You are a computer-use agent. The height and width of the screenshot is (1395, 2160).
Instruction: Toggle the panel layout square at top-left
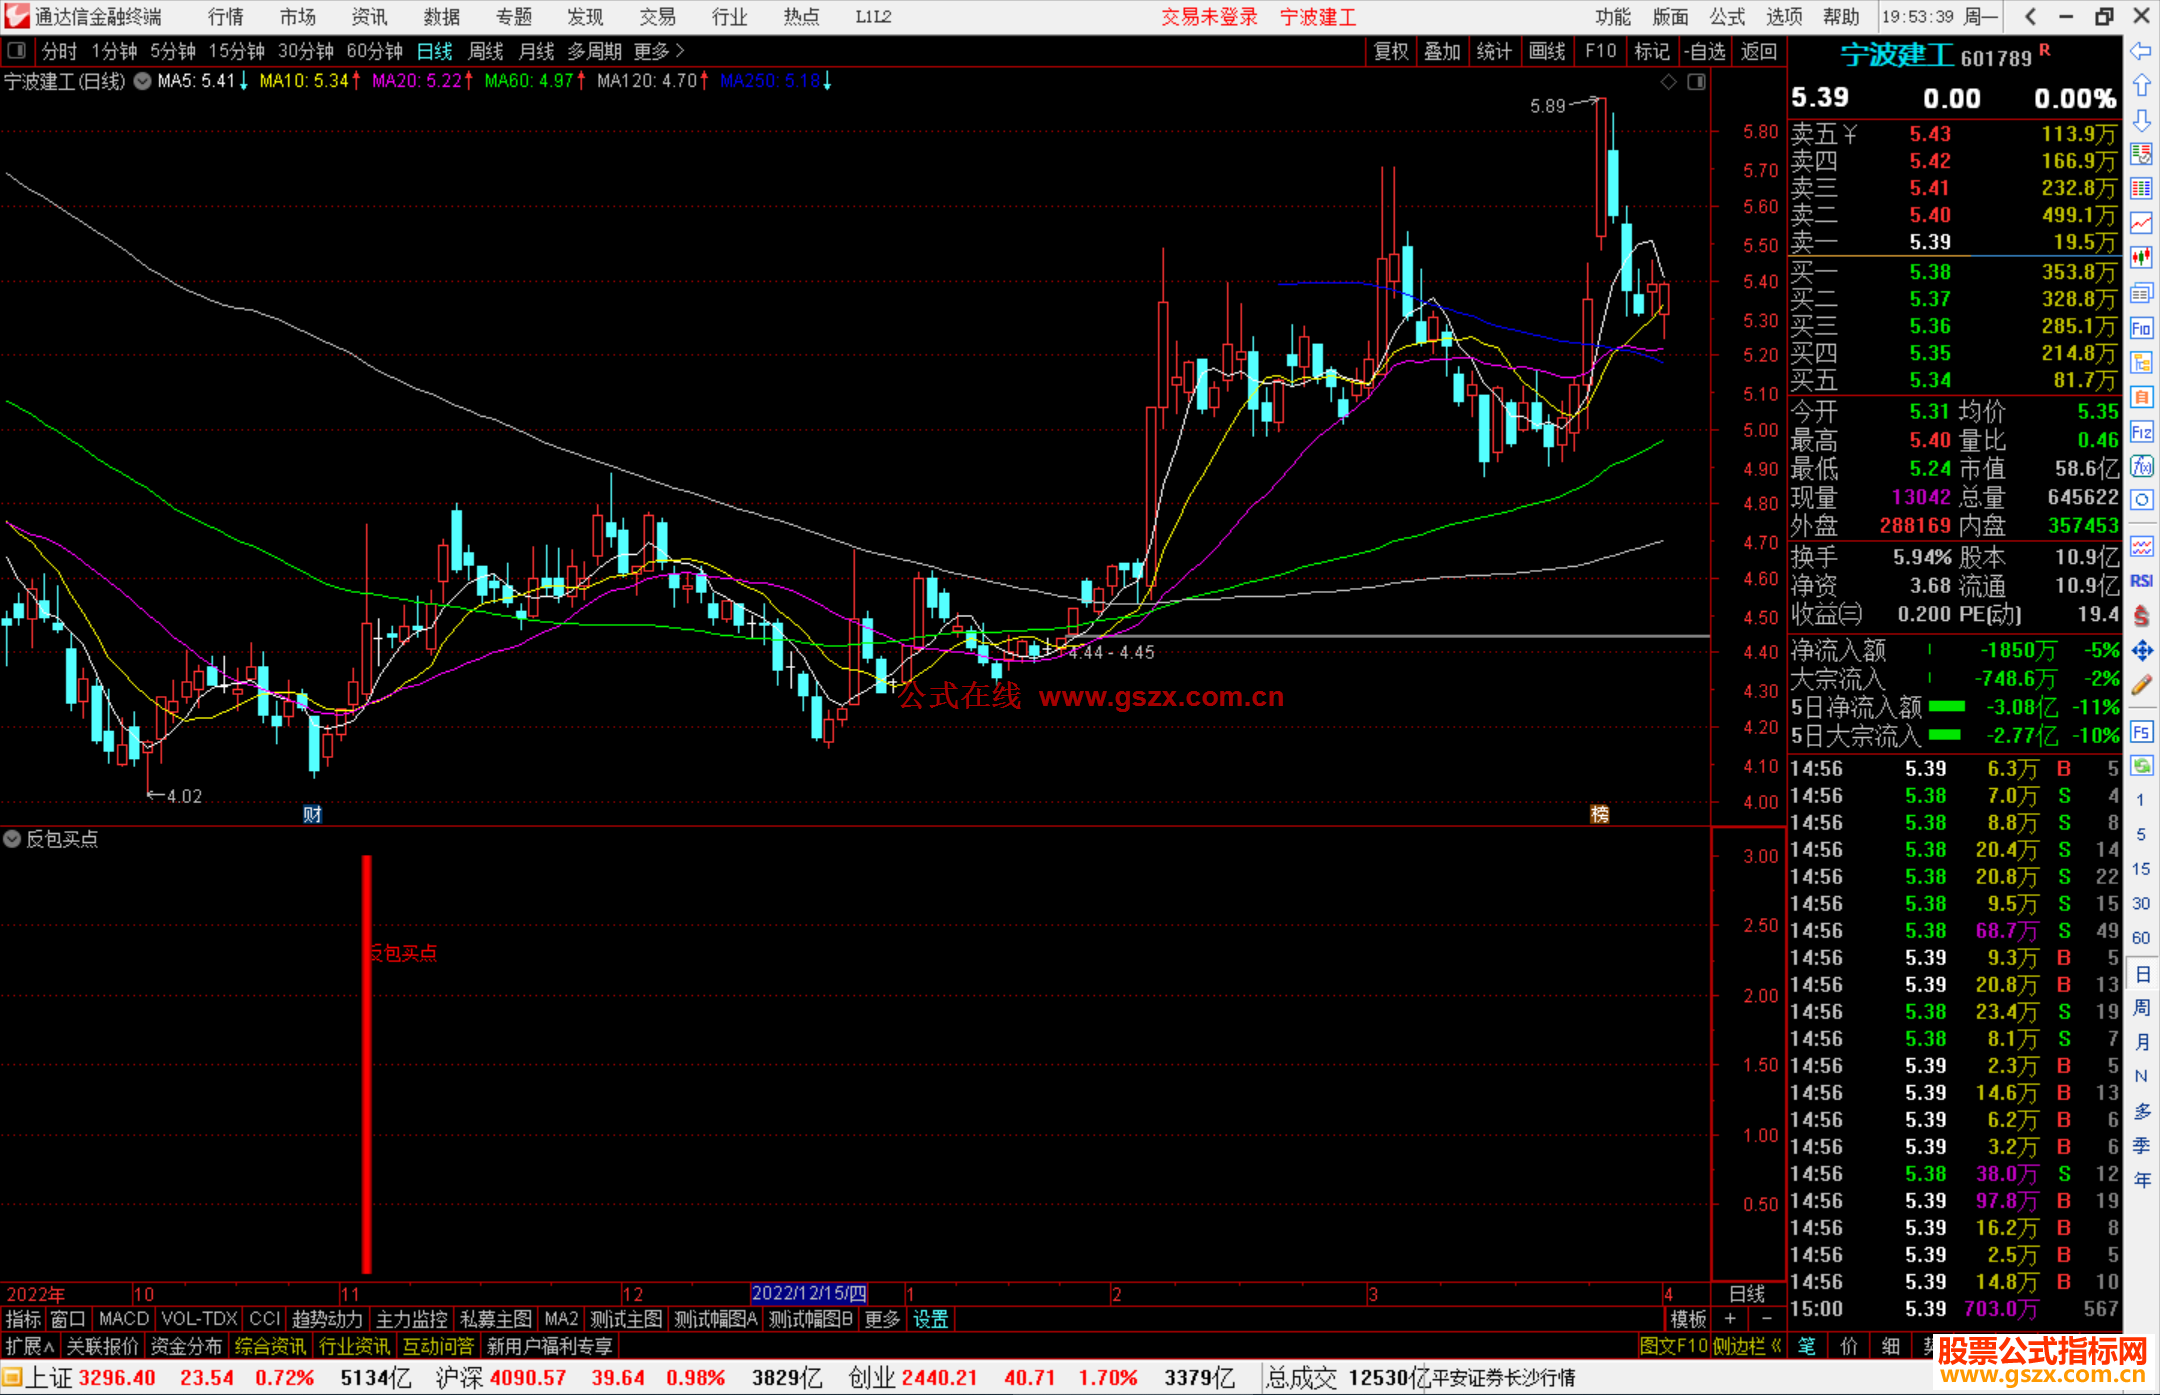[16, 50]
